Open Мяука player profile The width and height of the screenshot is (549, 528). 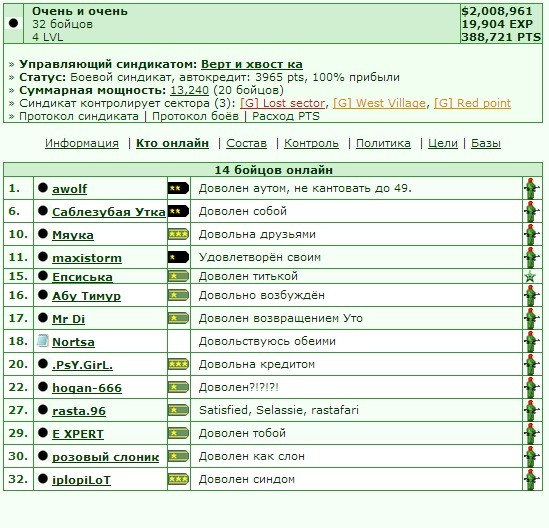(x=73, y=235)
